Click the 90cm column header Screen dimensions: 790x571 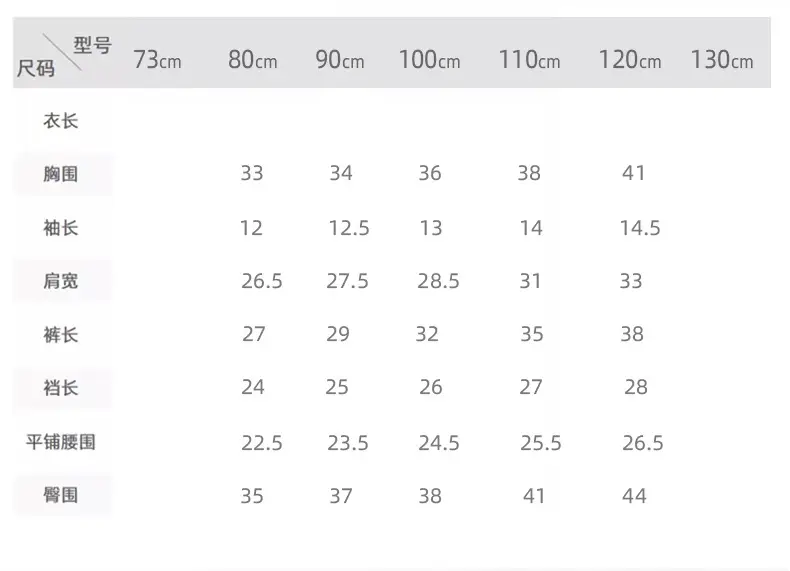click(340, 60)
